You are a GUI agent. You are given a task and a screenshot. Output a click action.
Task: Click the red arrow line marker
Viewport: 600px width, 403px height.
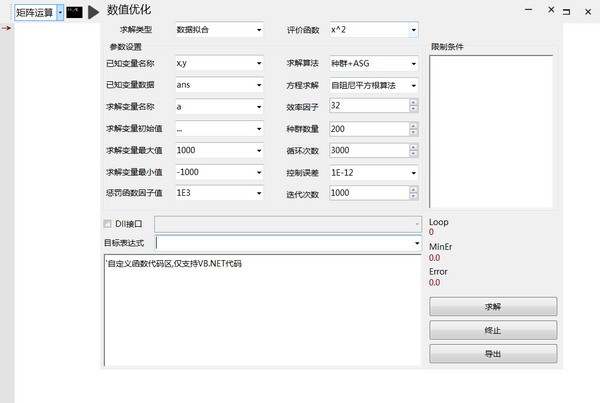6,27
